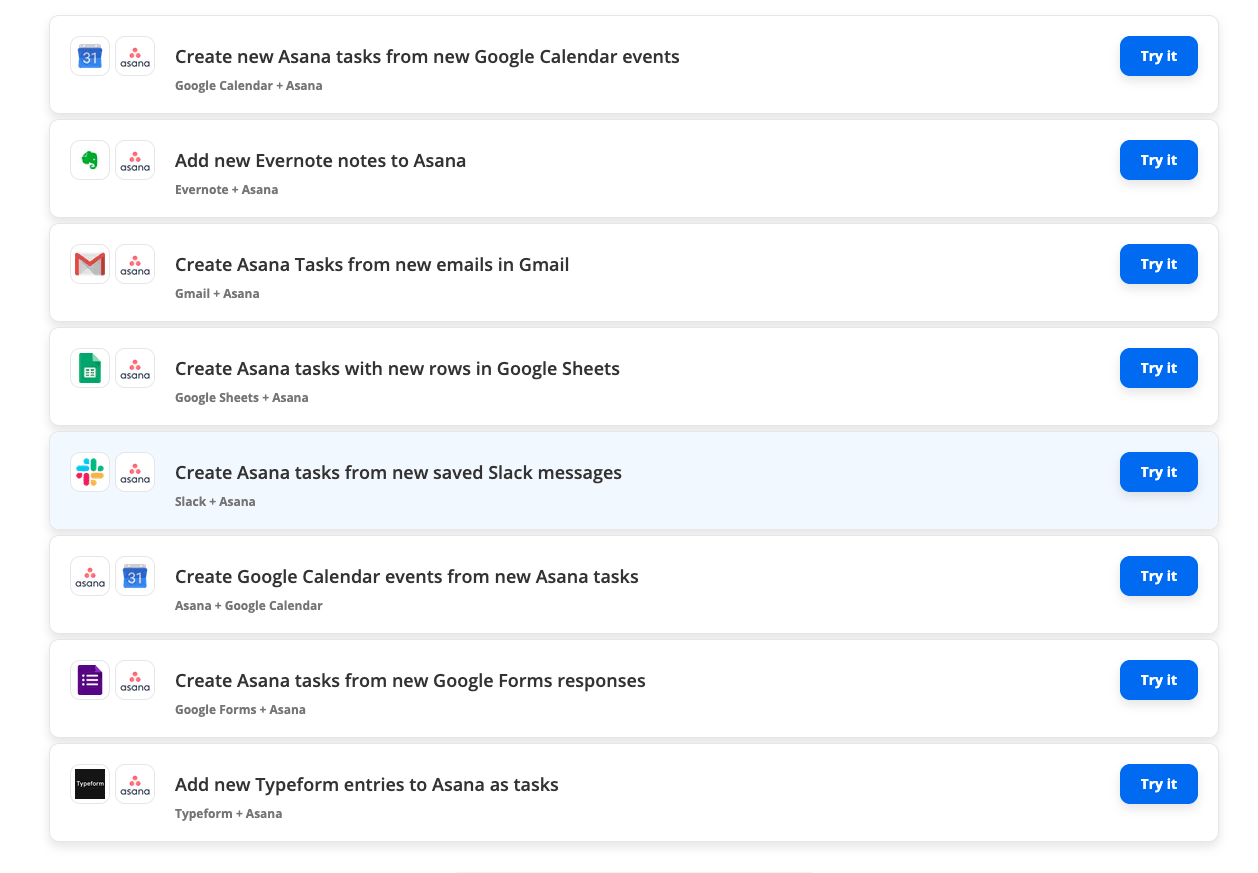Try it for Evernote notes to Asana
The width and height of the screenshot is (1258, 873).
(1158, 160)
